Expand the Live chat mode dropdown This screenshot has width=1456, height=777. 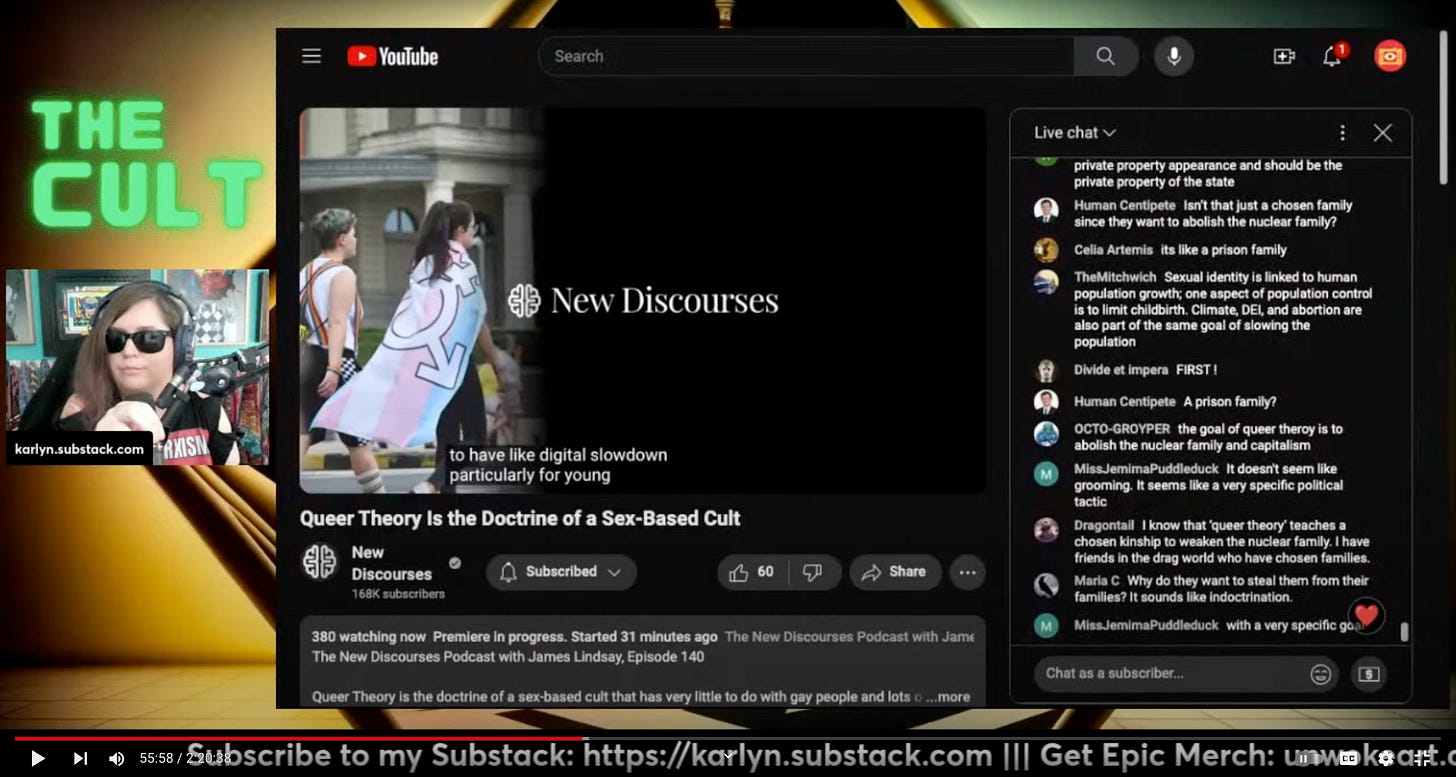(1075, 133)
